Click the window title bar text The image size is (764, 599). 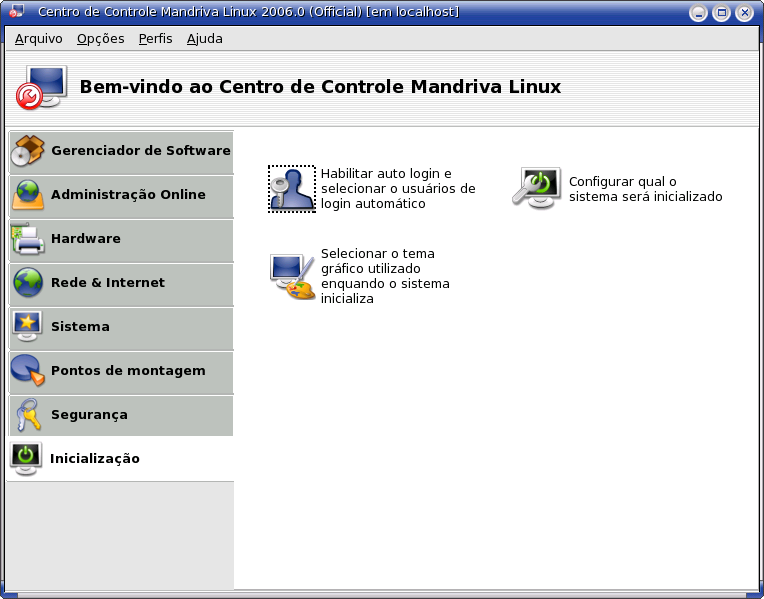[248, 12]
